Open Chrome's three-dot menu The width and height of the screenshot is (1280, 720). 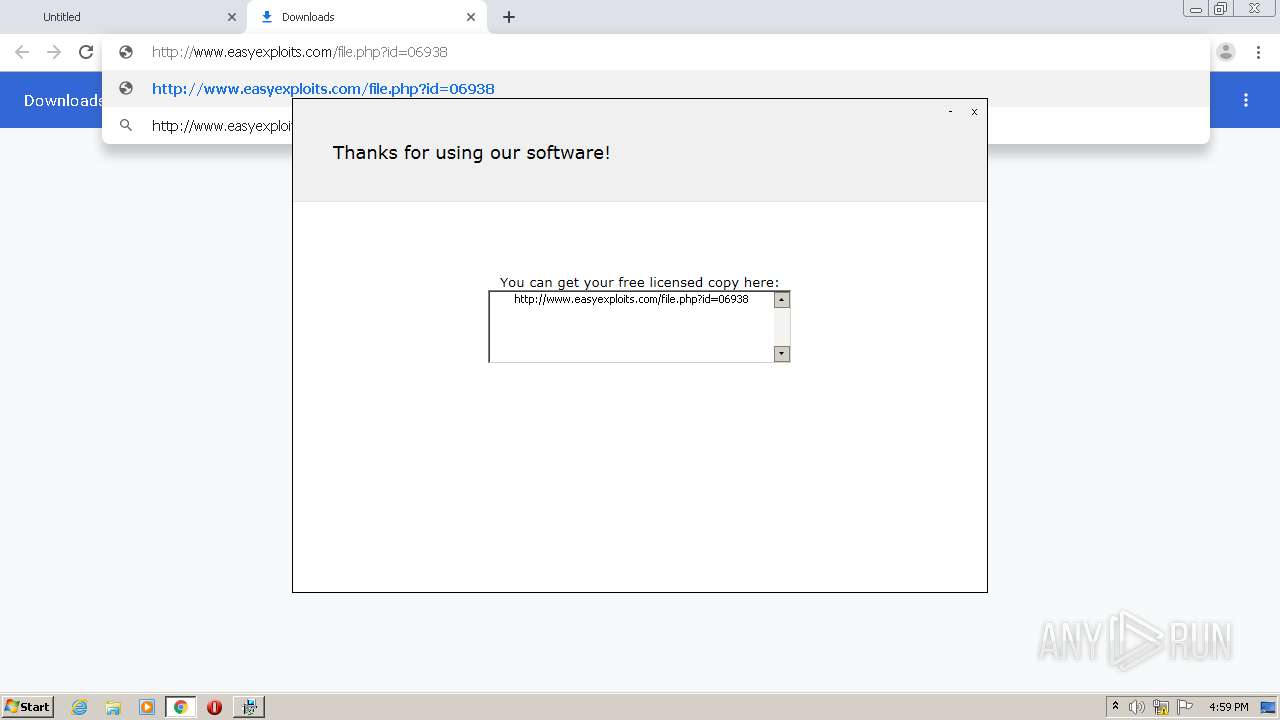point(1258,52)
